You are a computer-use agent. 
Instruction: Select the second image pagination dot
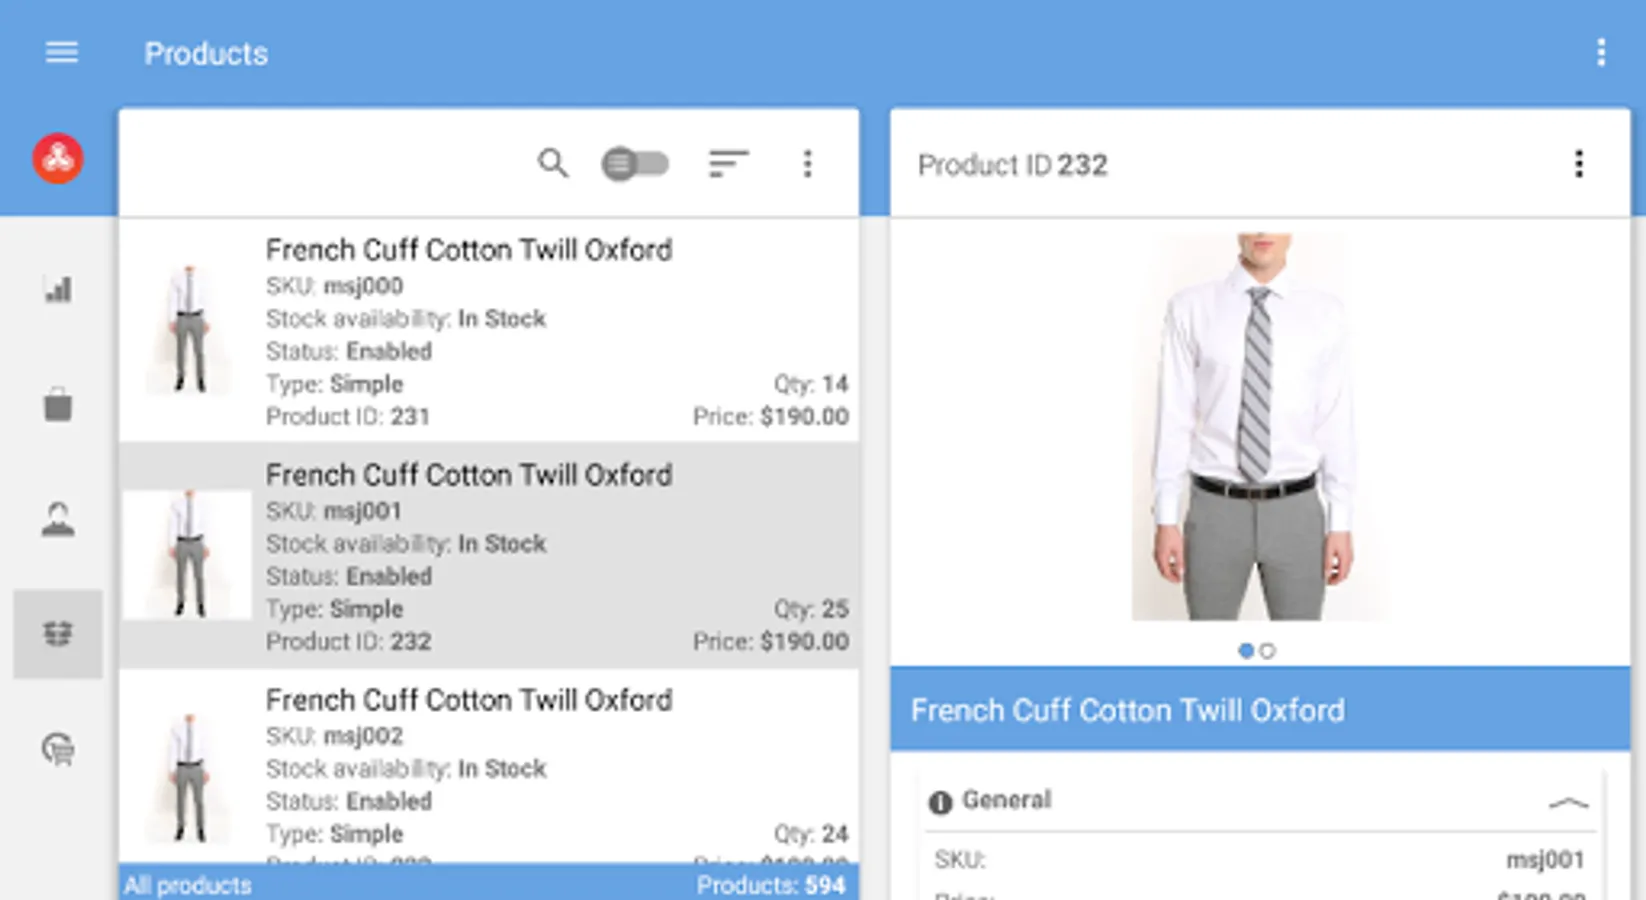[x=1268, y=651]
